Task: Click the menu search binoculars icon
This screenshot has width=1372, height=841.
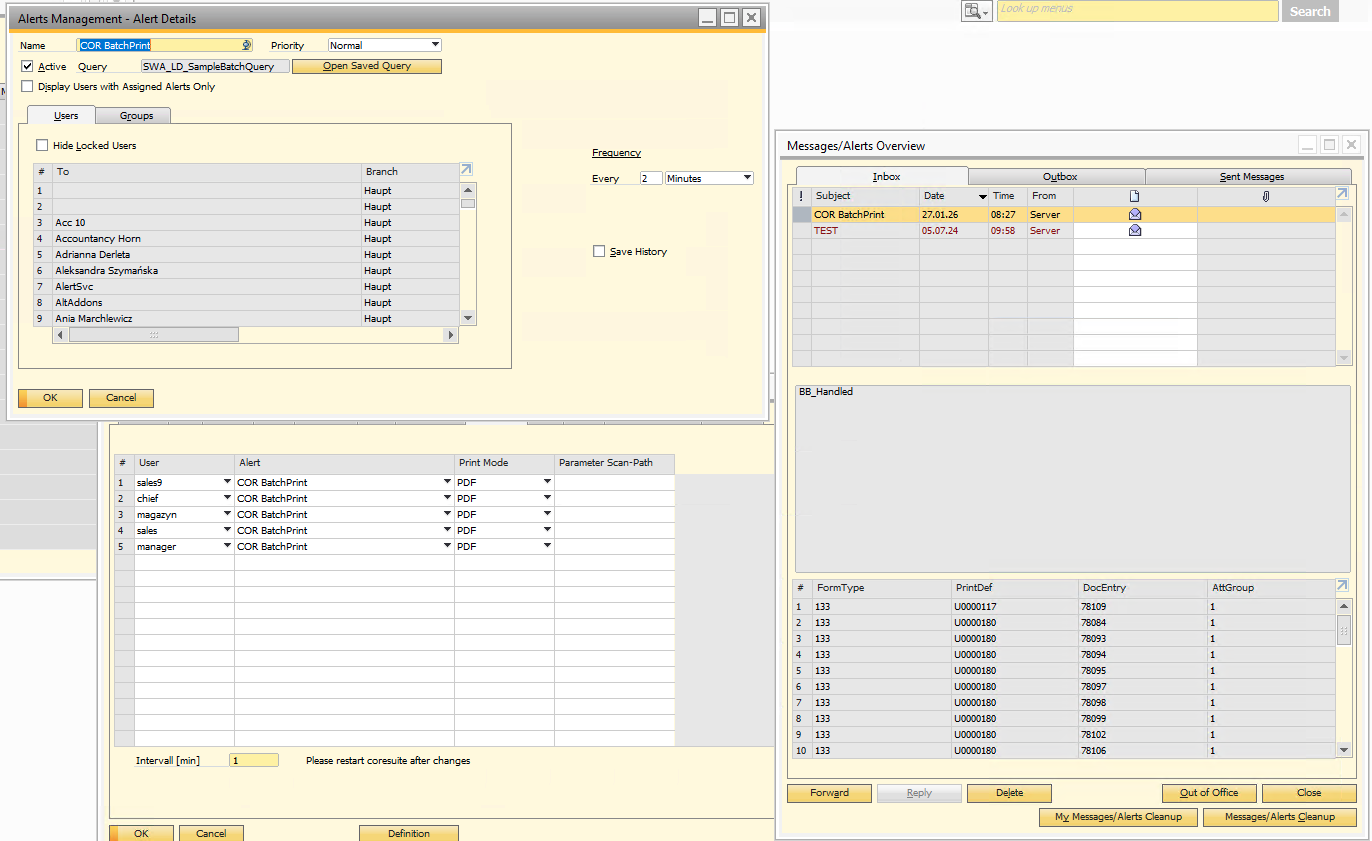Action: 972,10
